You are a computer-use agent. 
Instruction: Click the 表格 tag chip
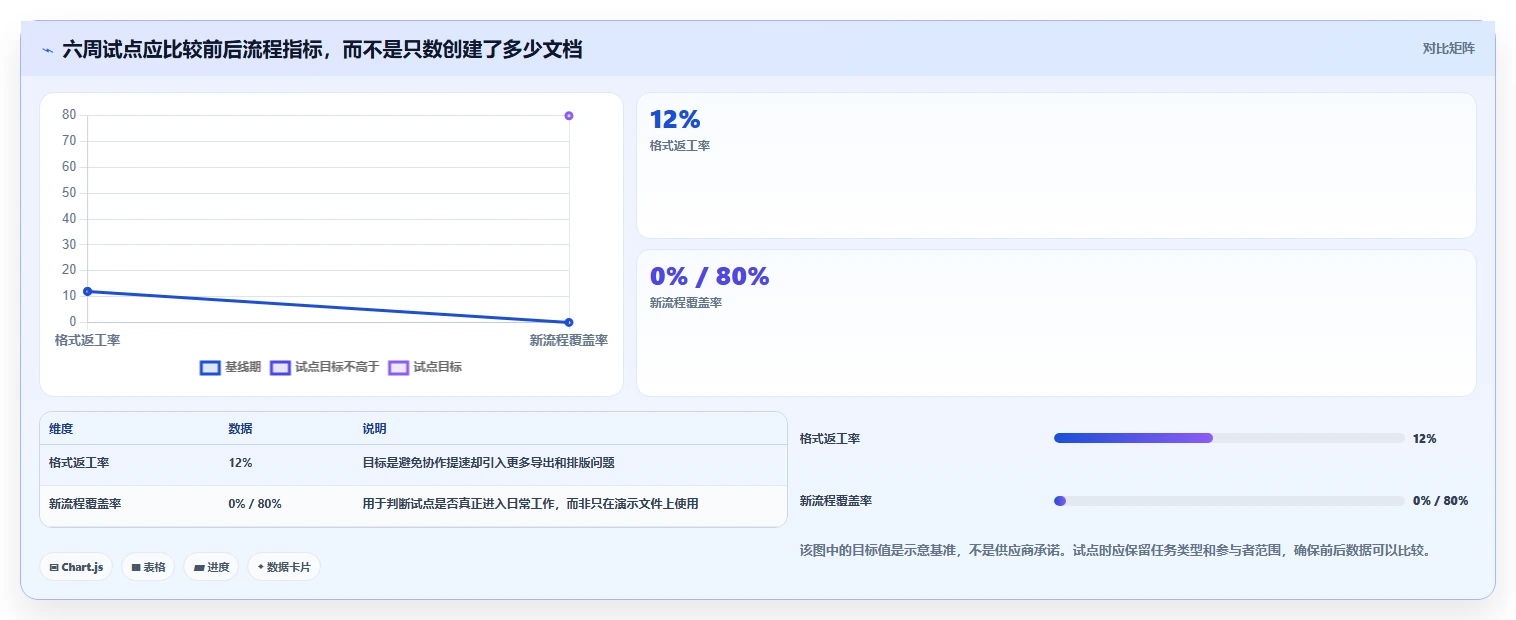148,567
